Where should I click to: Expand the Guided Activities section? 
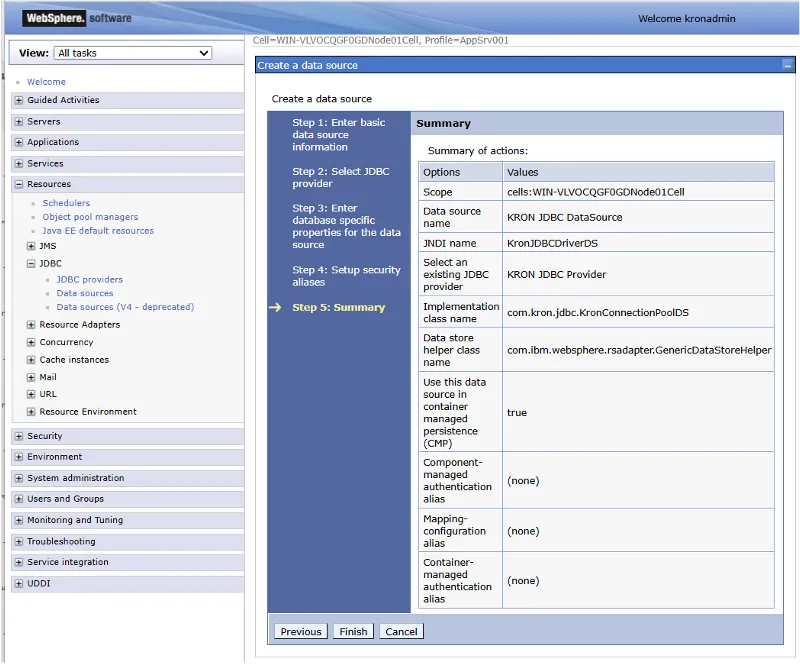point(19,100)
